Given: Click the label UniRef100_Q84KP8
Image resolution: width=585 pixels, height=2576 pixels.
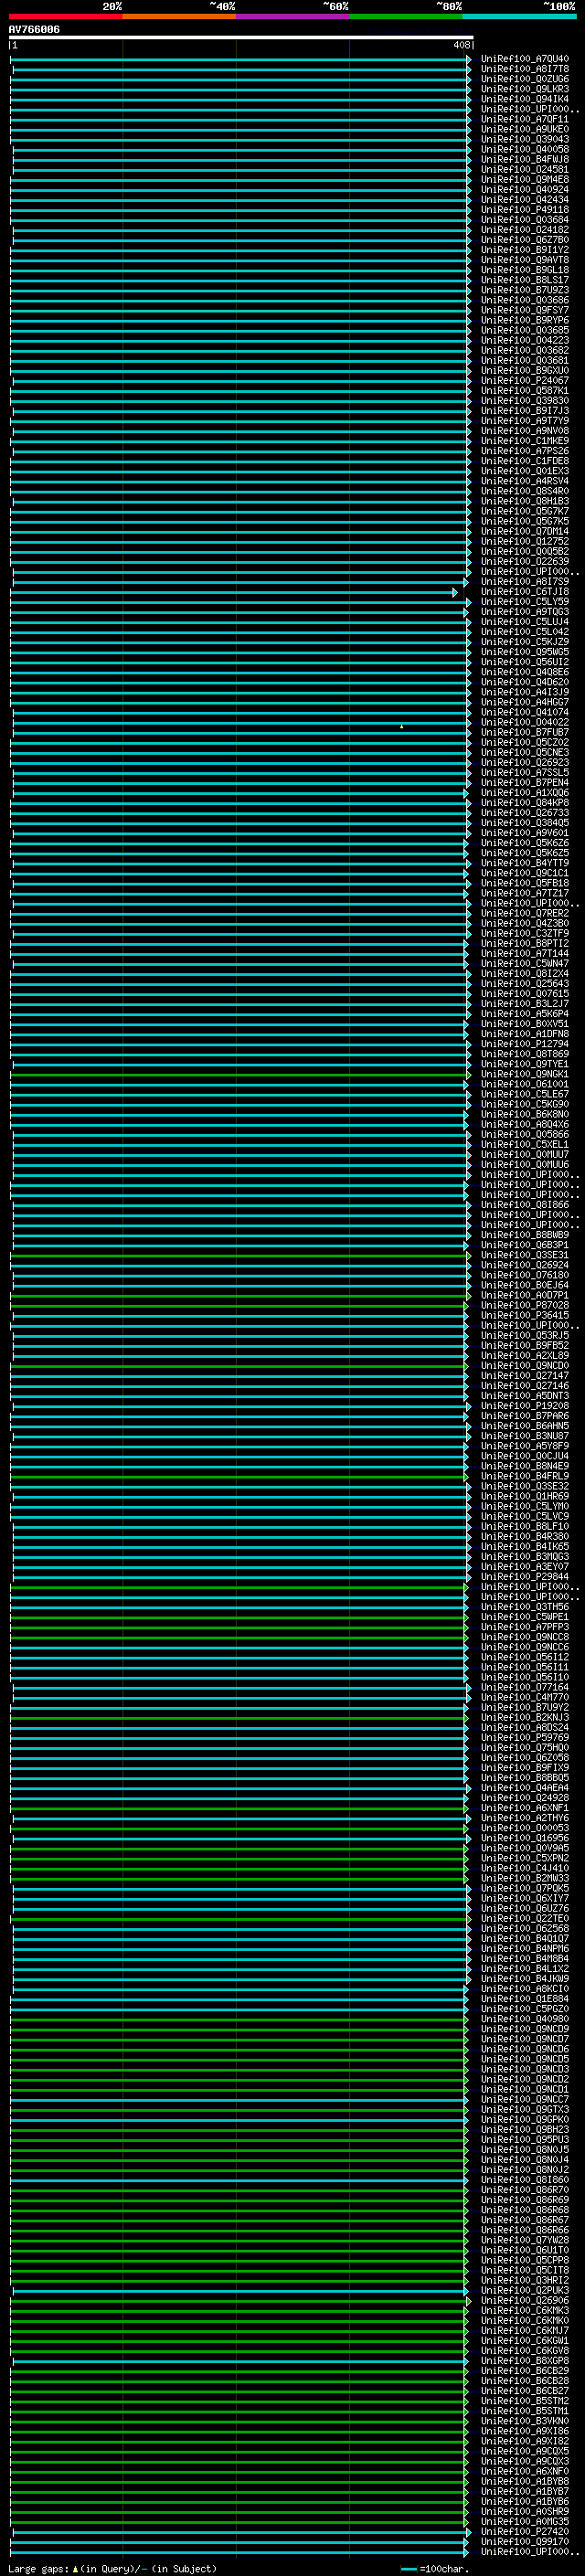Looking at the screenshot, I should pos(525,803).
